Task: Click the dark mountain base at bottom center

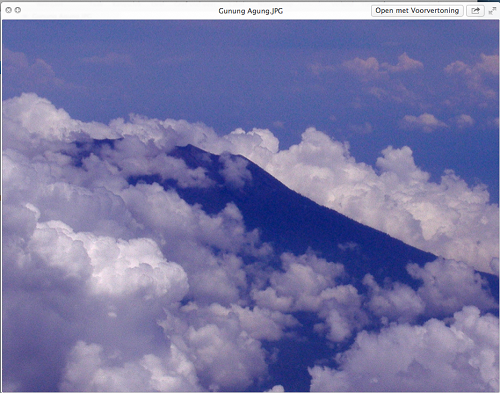Action: [x=287, y=360]
